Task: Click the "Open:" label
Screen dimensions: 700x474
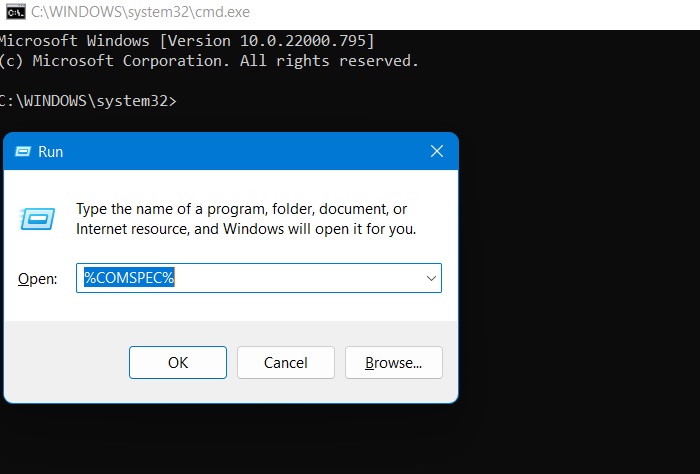Action: (x=38, y=279)
